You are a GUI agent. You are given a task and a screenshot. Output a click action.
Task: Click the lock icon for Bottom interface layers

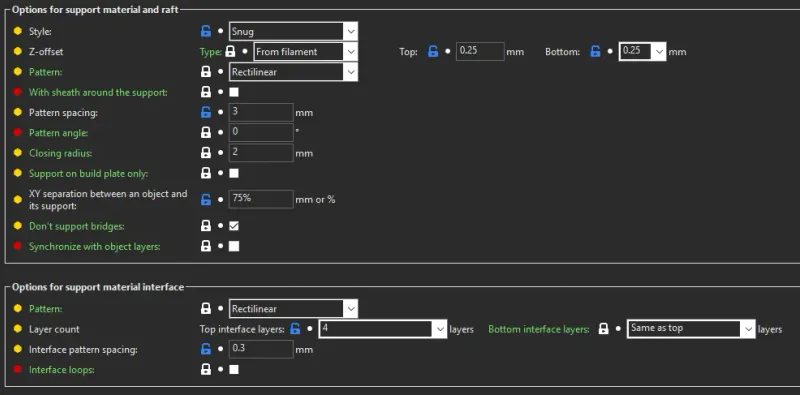[604, 329]
